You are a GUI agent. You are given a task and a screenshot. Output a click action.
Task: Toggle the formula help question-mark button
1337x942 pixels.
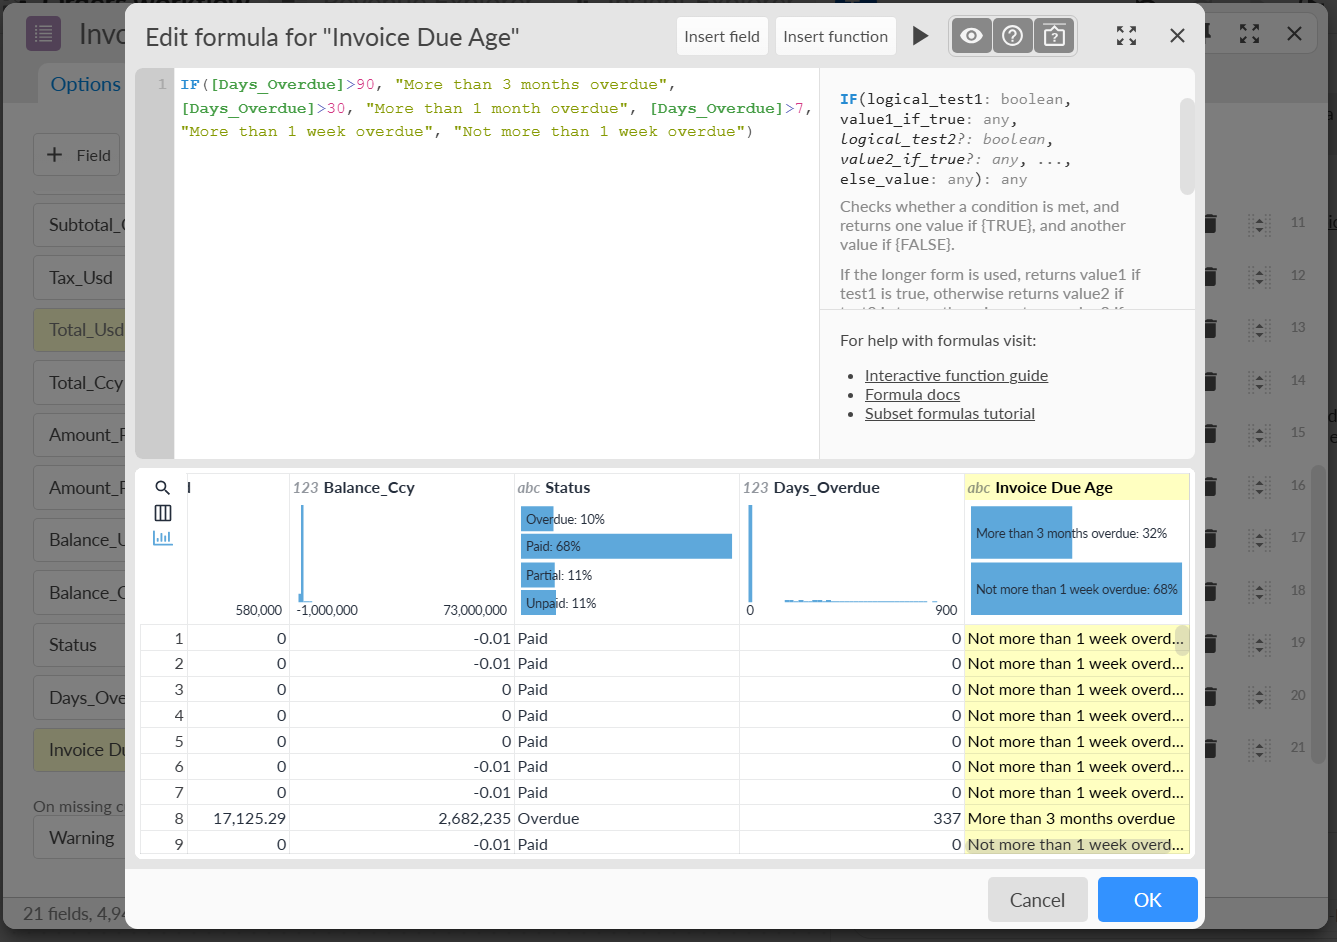click(x=1012, y=36)
